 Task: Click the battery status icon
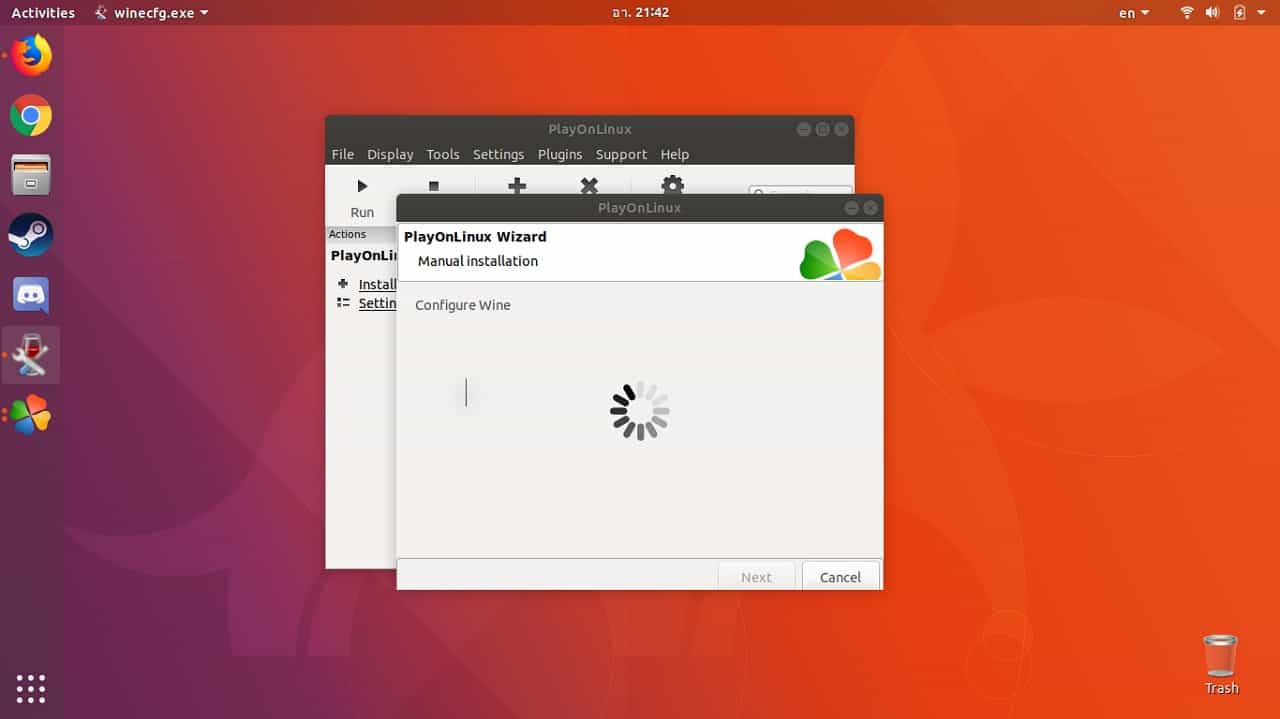tap(1240, 13)
